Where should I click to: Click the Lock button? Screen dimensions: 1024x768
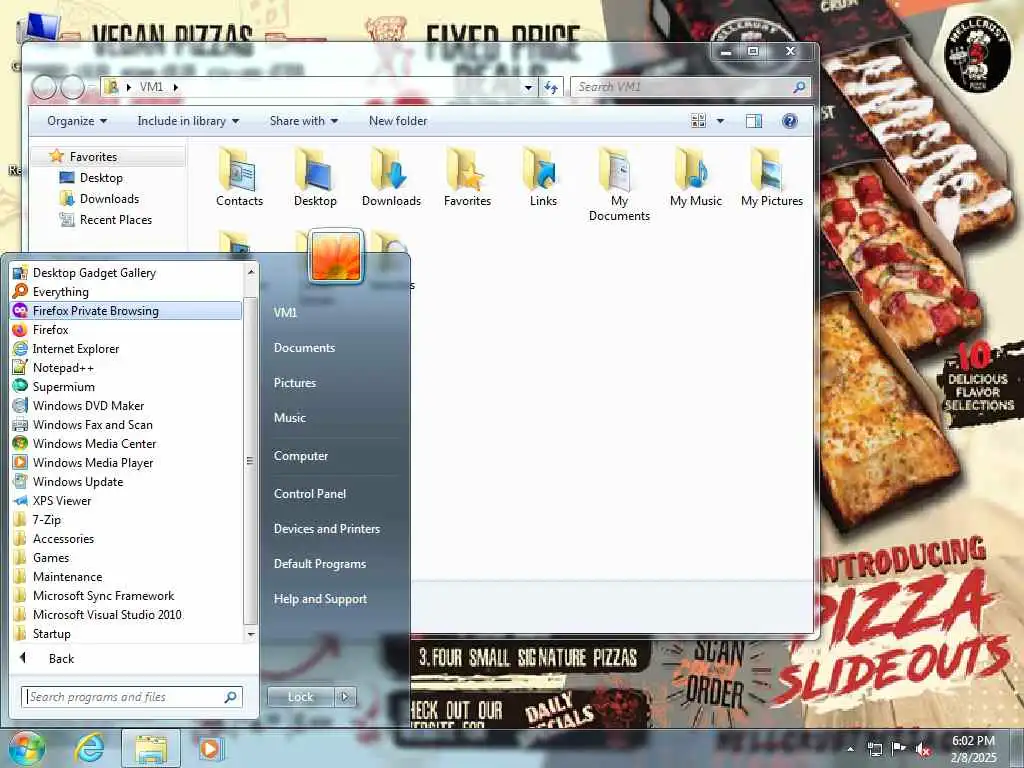coord(300,697)
